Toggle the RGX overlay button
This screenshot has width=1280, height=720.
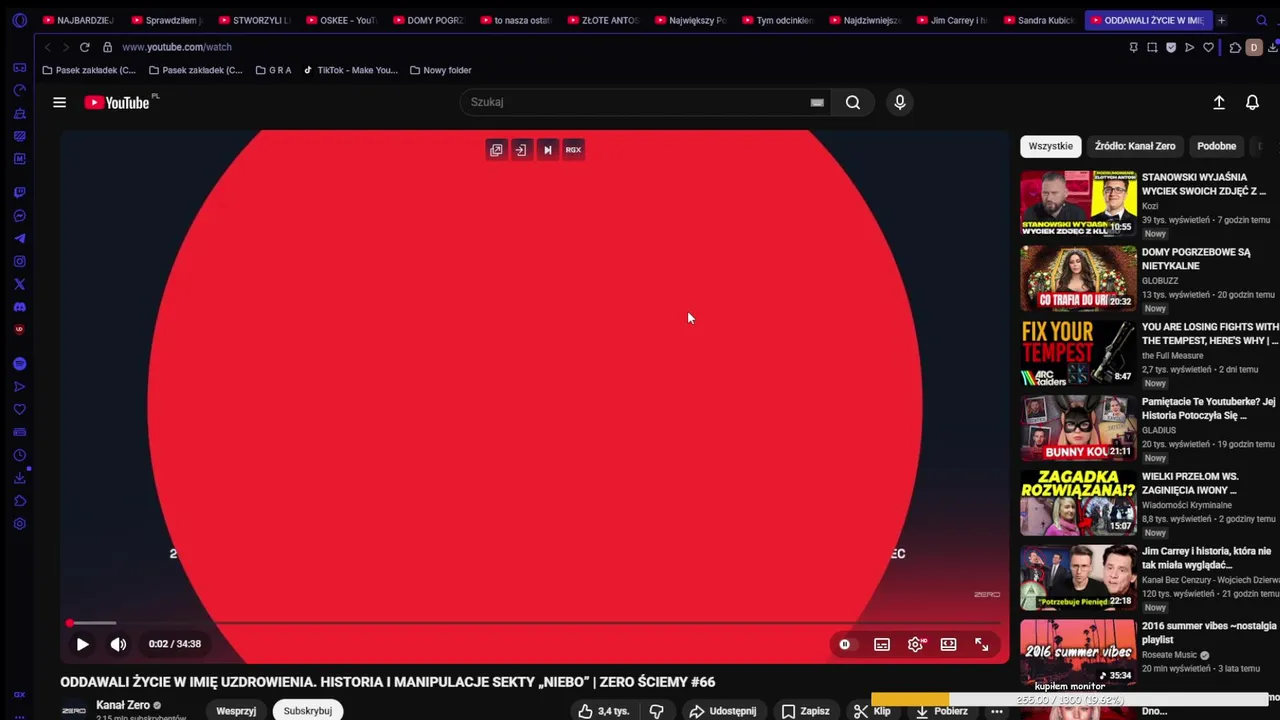point(573,150)
